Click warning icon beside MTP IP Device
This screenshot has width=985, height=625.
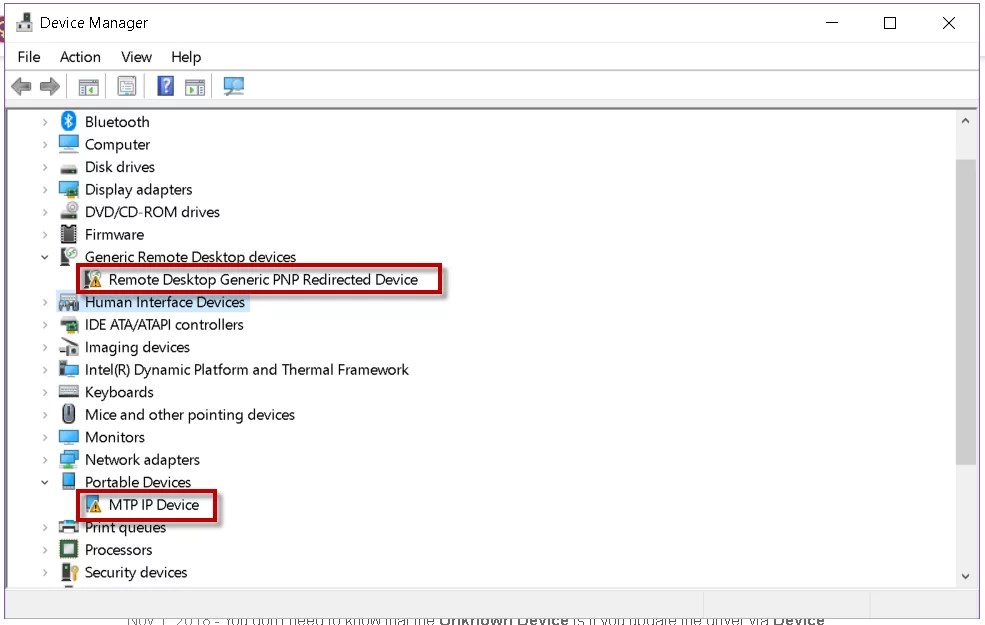[93, 504]
